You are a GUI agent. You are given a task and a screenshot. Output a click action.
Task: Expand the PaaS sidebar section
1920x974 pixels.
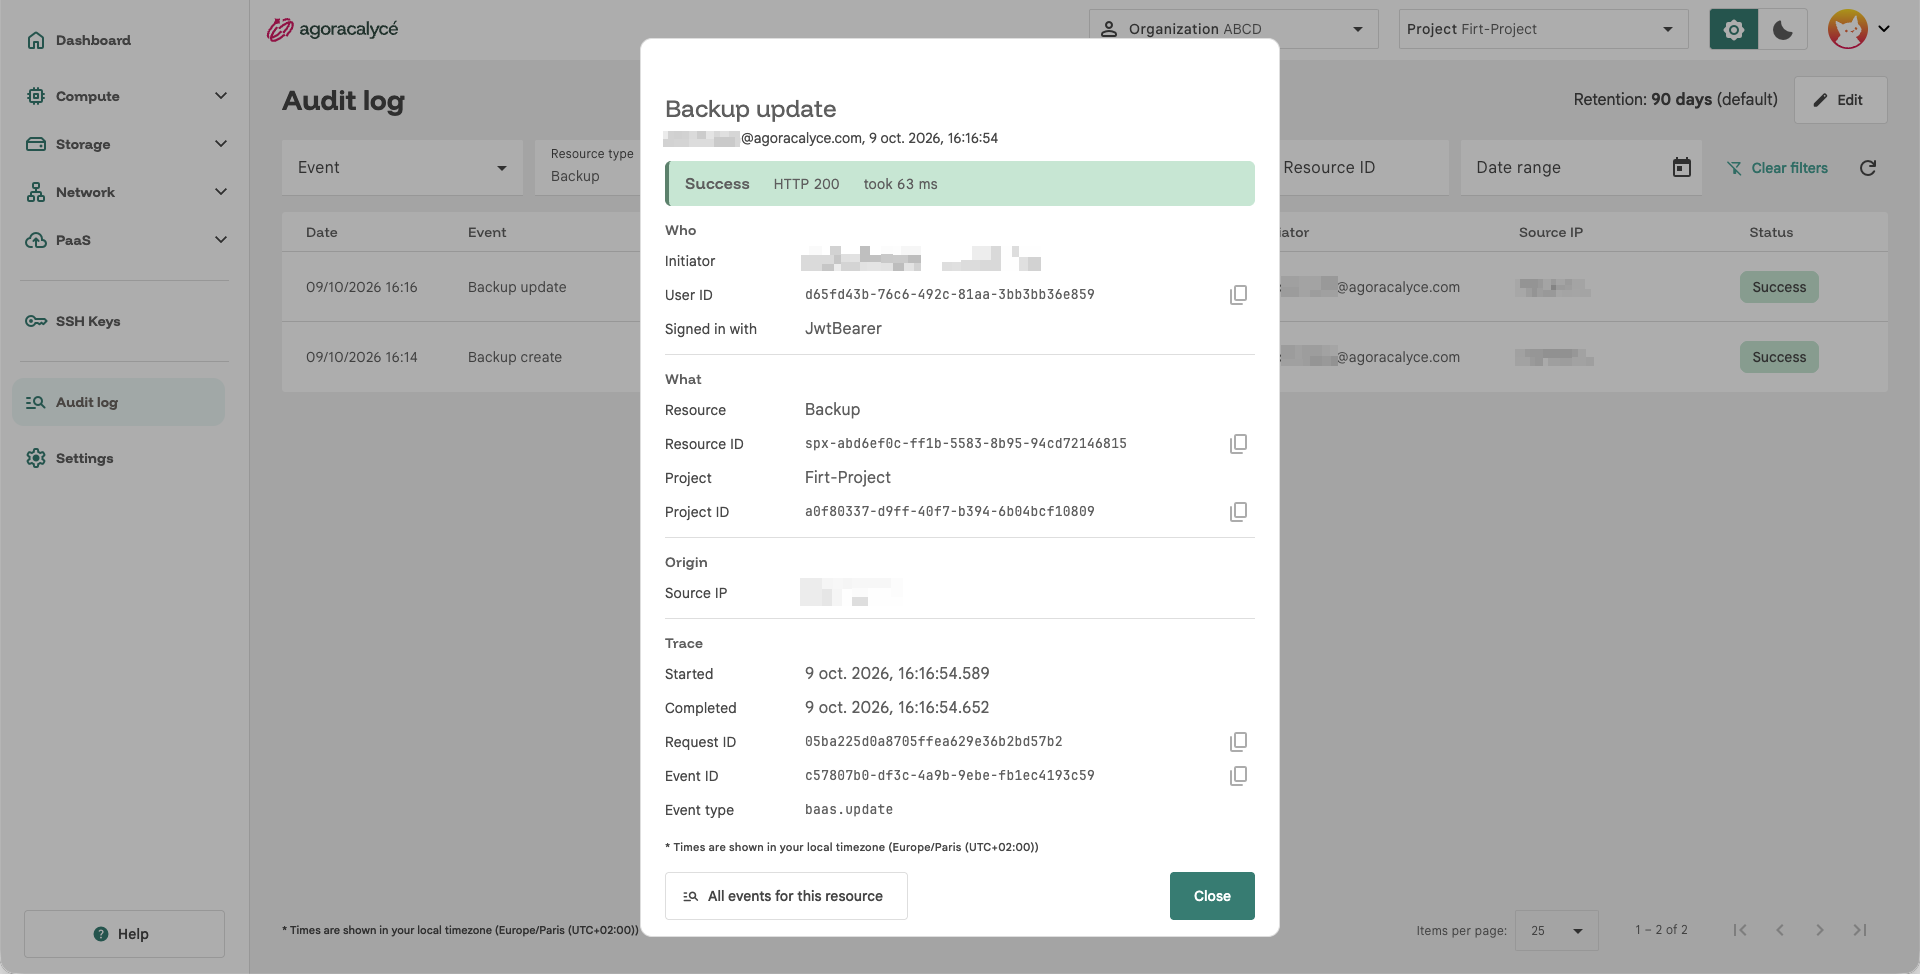click(x=127, y=240)
